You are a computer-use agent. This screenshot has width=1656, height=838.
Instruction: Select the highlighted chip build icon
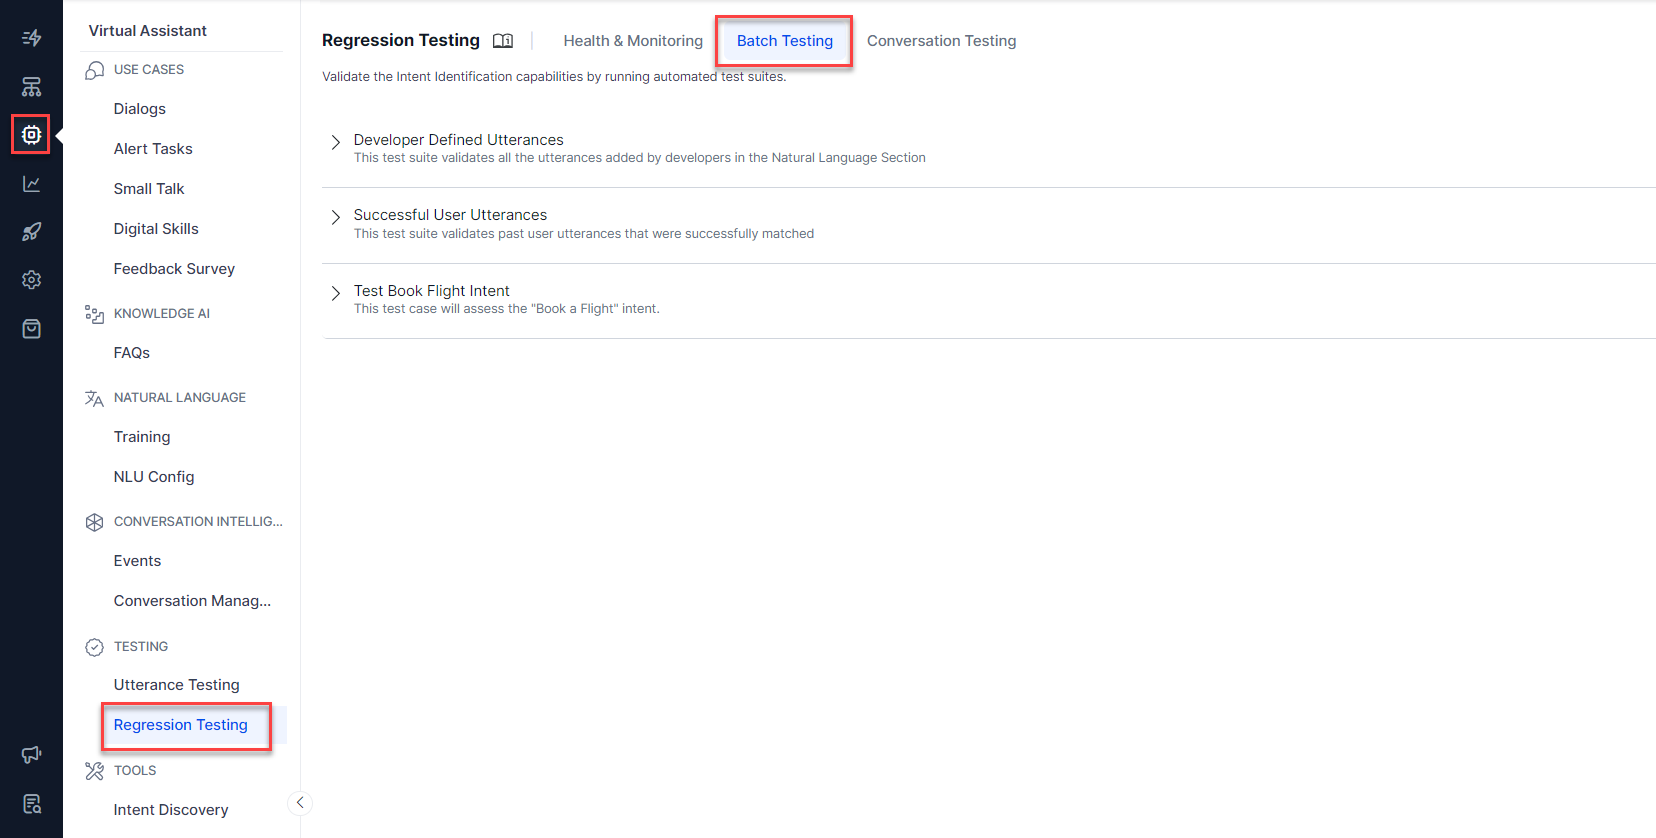point(31,134)
